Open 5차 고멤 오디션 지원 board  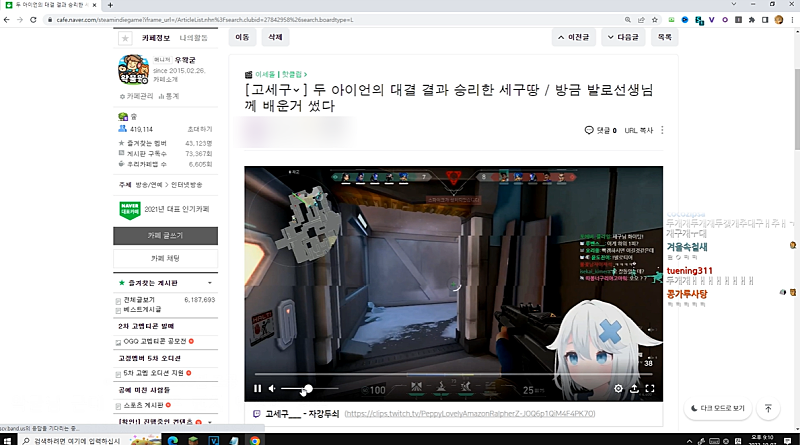tap(153, 373)
